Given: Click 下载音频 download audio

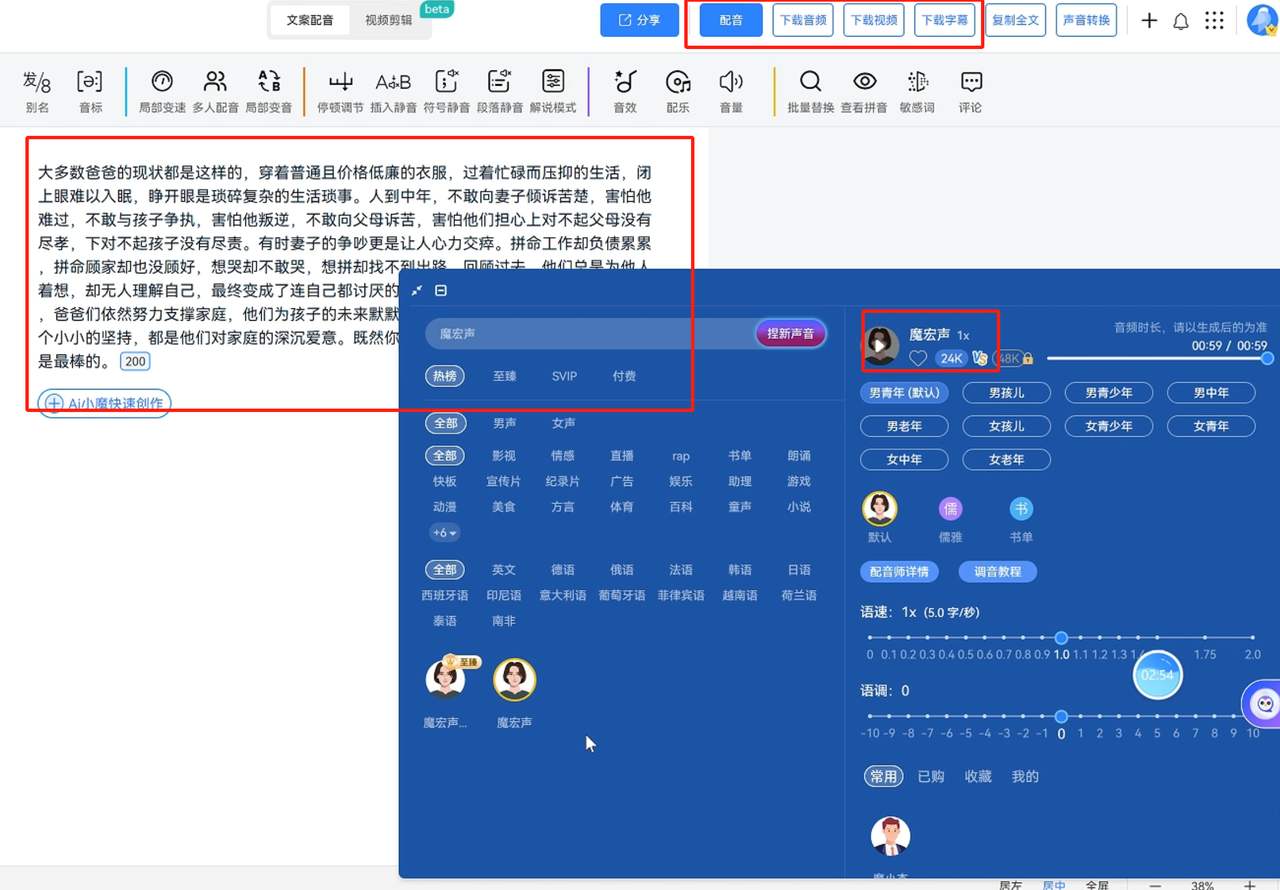Looking at the screenshot, I should pyautogui.click(x=804, y=20).
